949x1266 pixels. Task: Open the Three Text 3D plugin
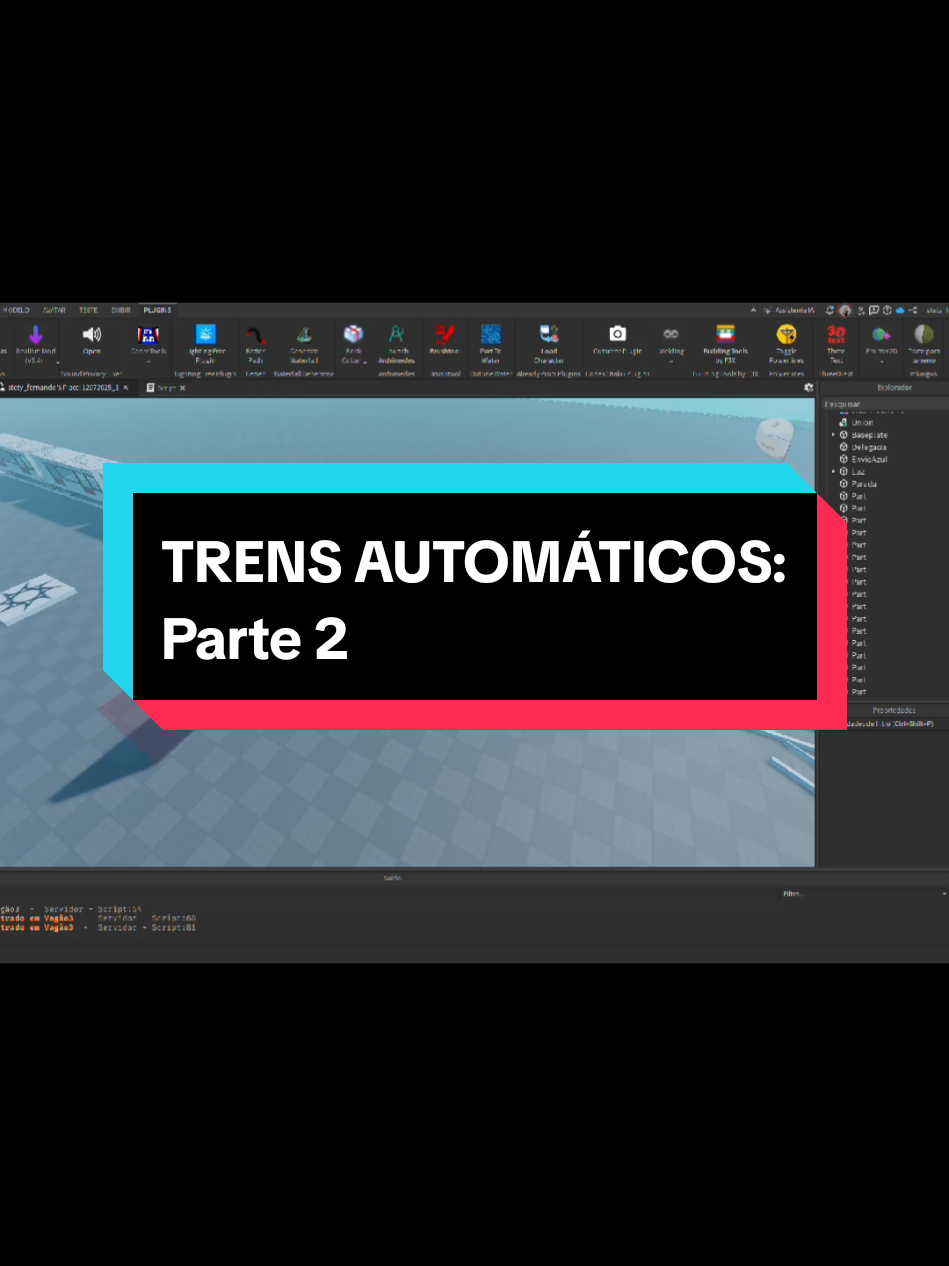(836, 342)
